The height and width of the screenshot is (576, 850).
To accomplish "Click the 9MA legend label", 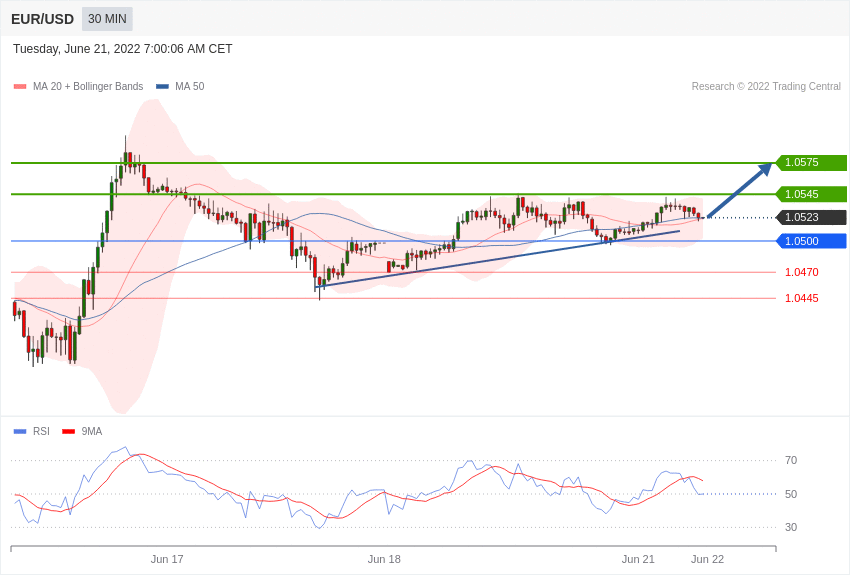I will pos(92,431).
